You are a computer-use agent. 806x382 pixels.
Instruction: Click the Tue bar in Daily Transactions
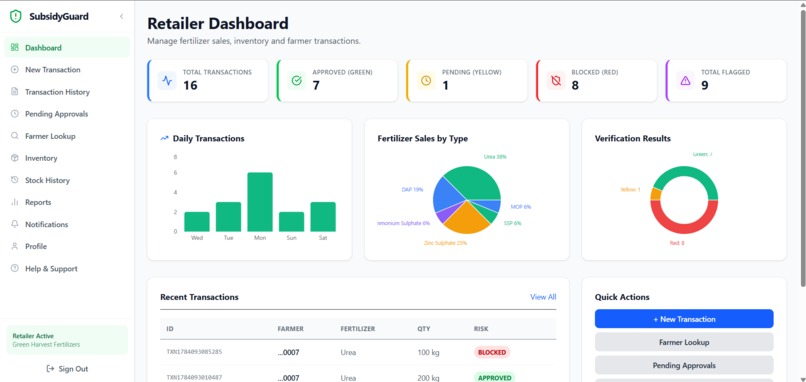click(228, 217)
